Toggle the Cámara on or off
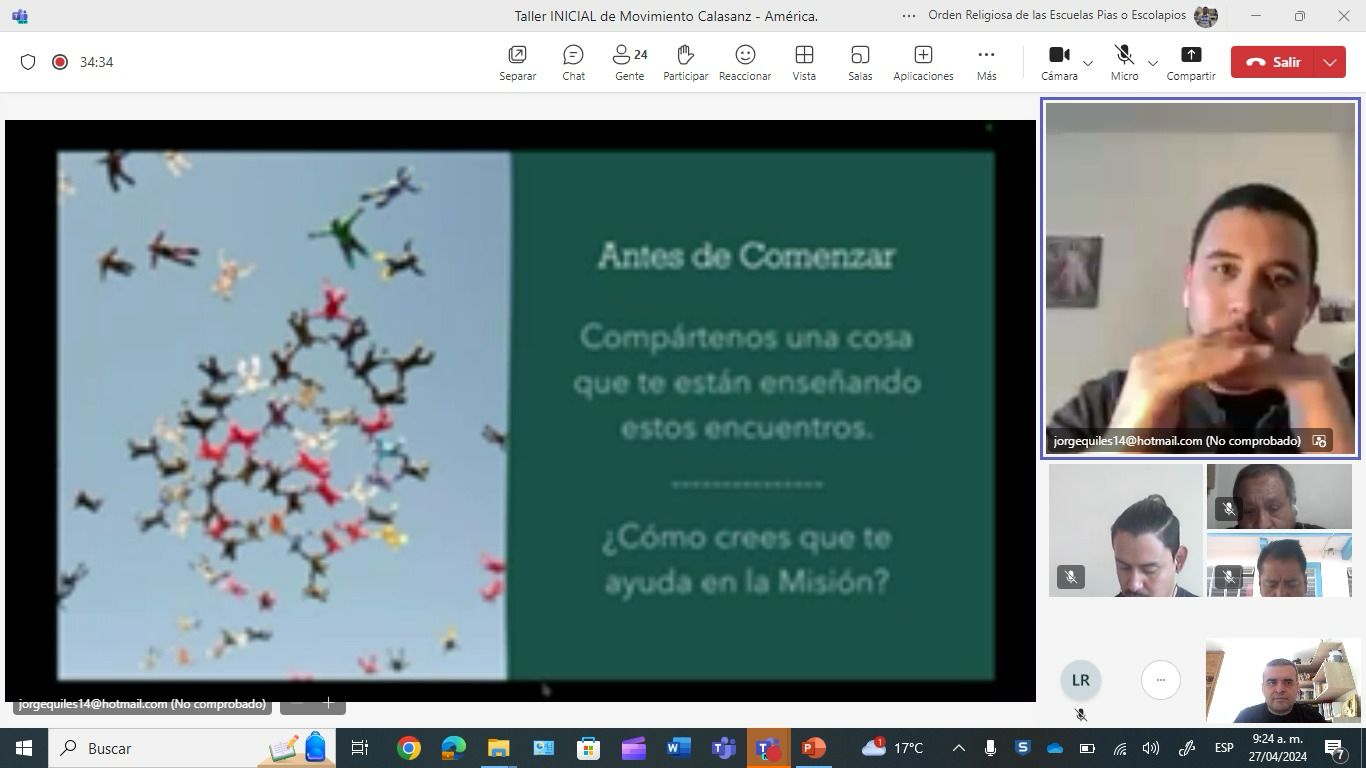Screen dimensions: 1366x768 (x=1059, y=62)
